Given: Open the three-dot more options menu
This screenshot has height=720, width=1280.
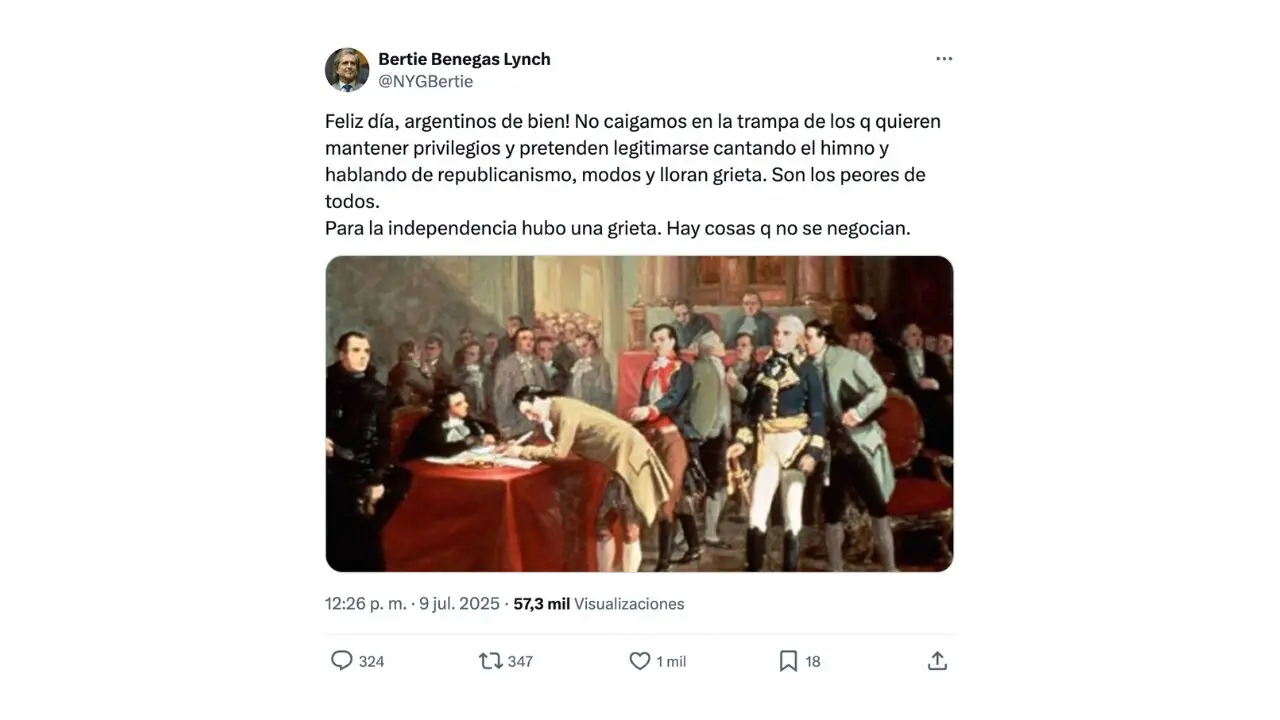Looking at the screenshot, I should pyautogui.click(x=944, y=59).
